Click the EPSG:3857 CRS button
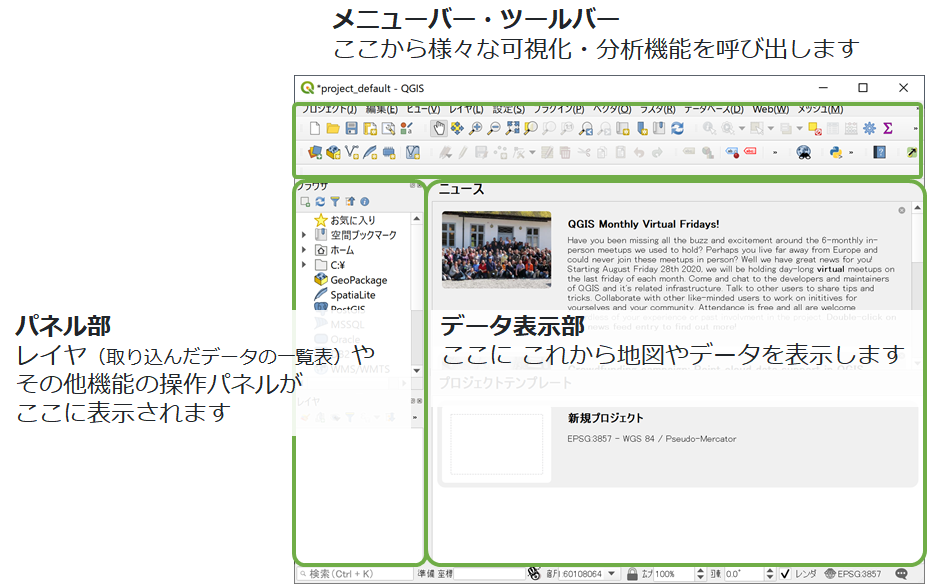930x584 pixels. [x=853, y=573]
